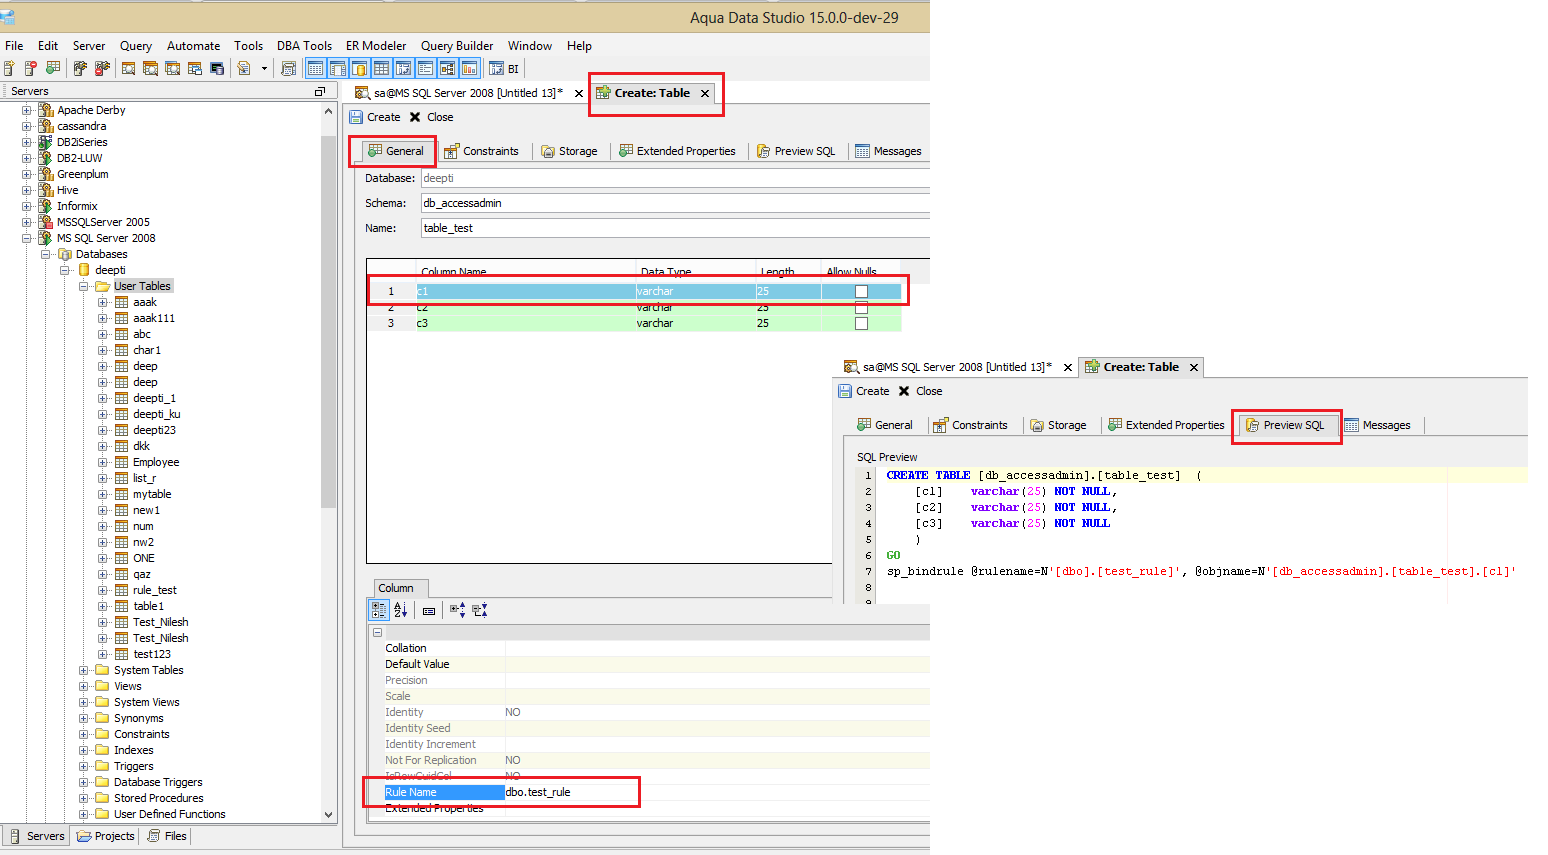Click the toolbar icon with yellow database cylinder
1548x855 pixels.
coord(359,68)
